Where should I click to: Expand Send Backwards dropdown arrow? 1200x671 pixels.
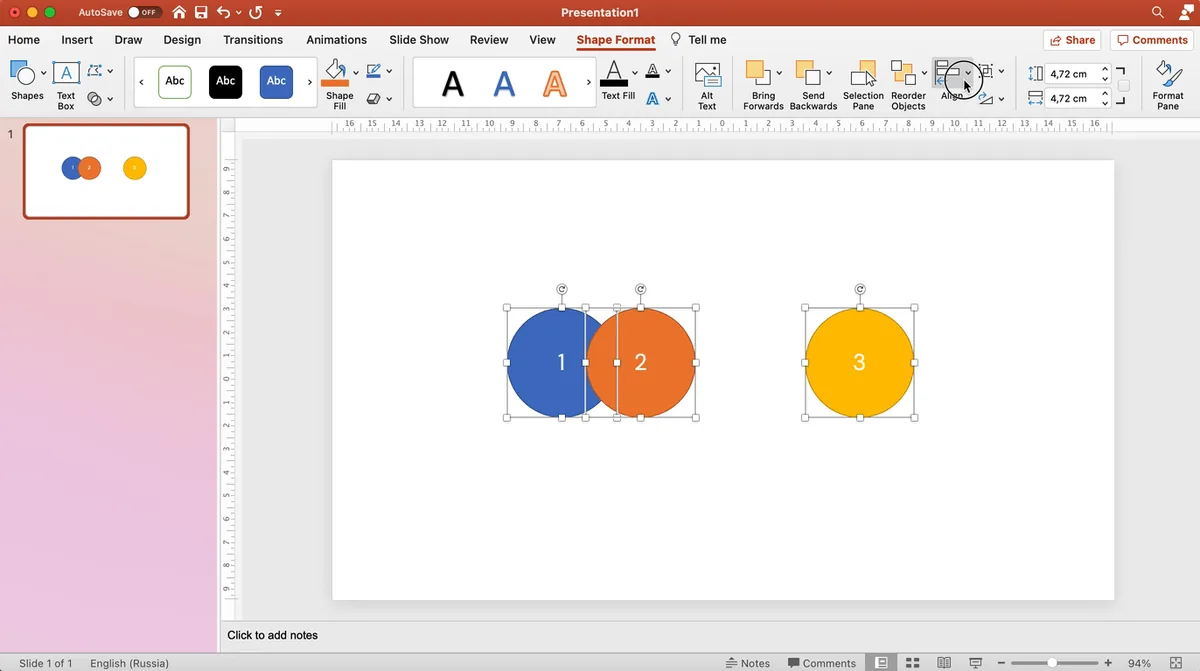pos(829,73)
